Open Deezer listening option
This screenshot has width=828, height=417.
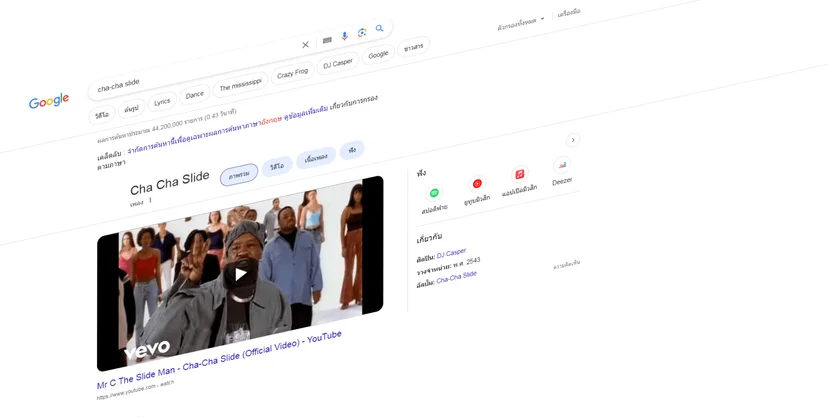click(562, 170)
